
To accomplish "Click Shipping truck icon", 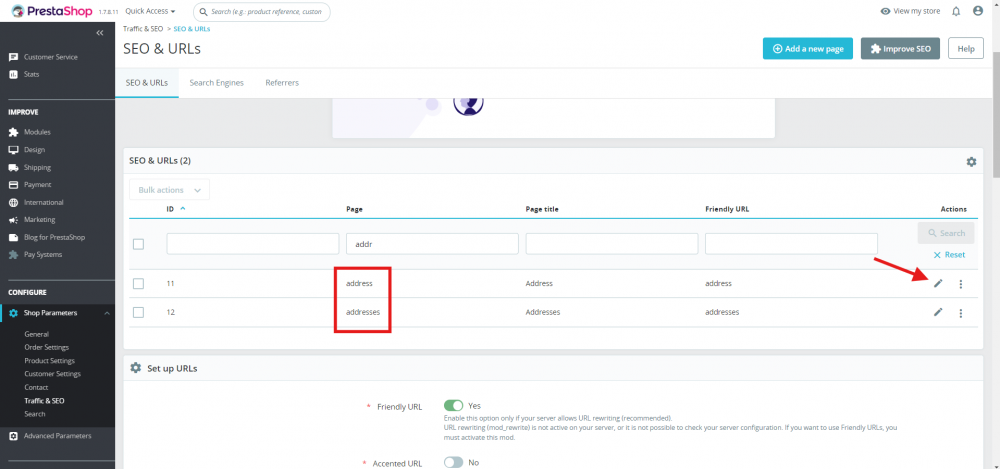I will pos(13,167).
